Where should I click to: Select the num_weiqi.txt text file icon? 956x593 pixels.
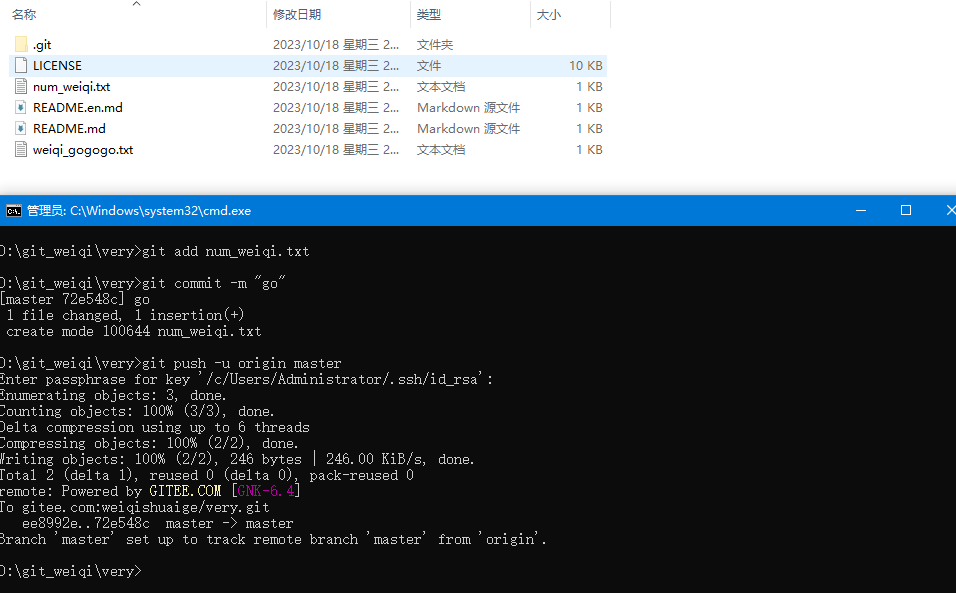point(21,87)
